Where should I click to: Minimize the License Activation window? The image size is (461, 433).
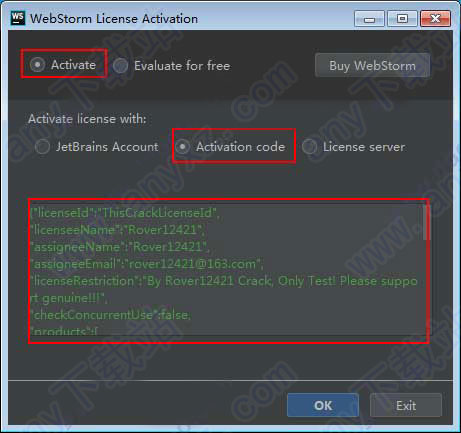click(369, 19)
